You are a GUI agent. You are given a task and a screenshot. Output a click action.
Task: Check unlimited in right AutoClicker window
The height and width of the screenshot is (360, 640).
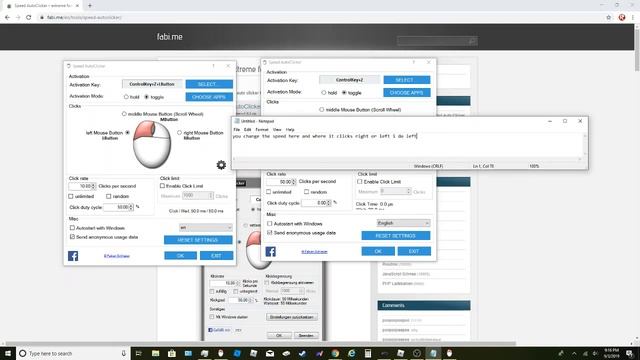pyautogui.click(x=269, y=192)
